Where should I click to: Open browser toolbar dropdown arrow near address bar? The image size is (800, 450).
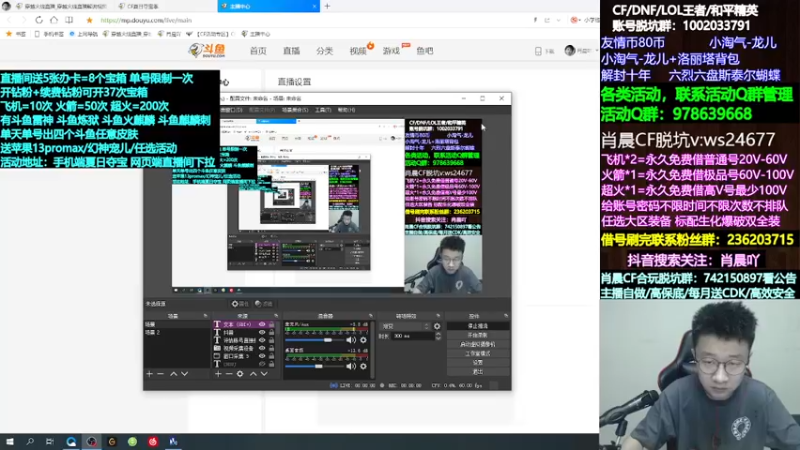click(559, 20)
